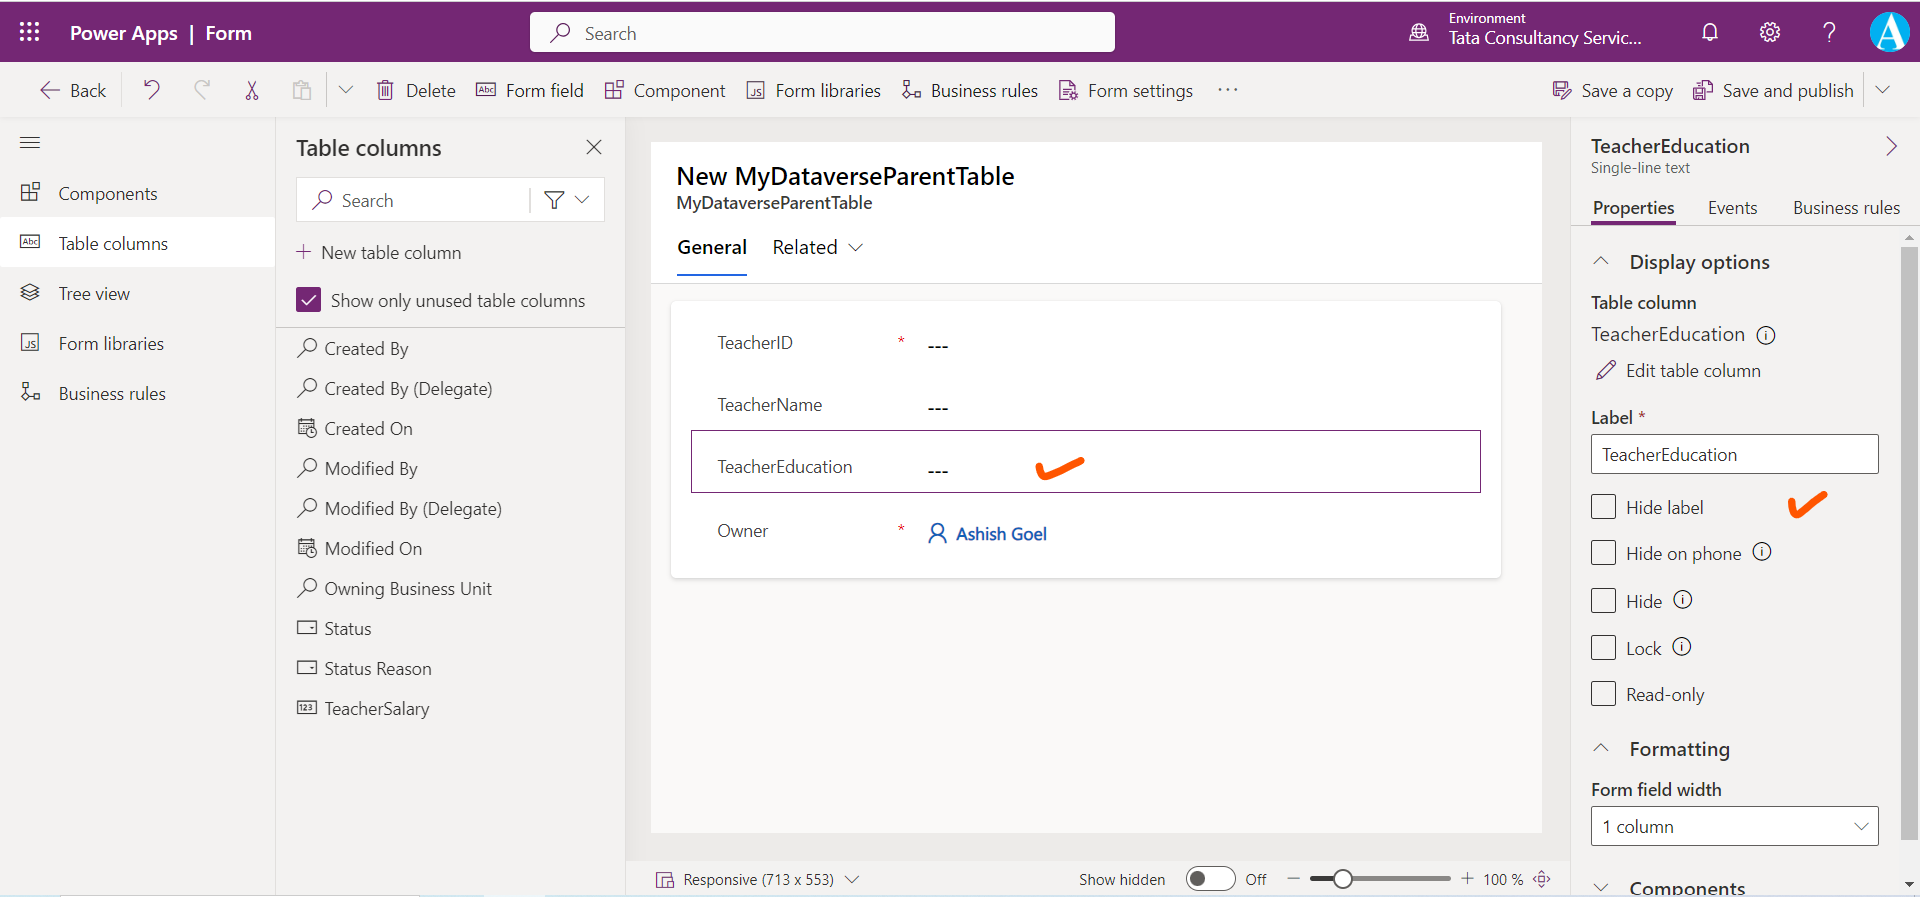Uncheck Show only unused table columns
The height and width of the screenshot is (897, 1920).
[309, 300]
